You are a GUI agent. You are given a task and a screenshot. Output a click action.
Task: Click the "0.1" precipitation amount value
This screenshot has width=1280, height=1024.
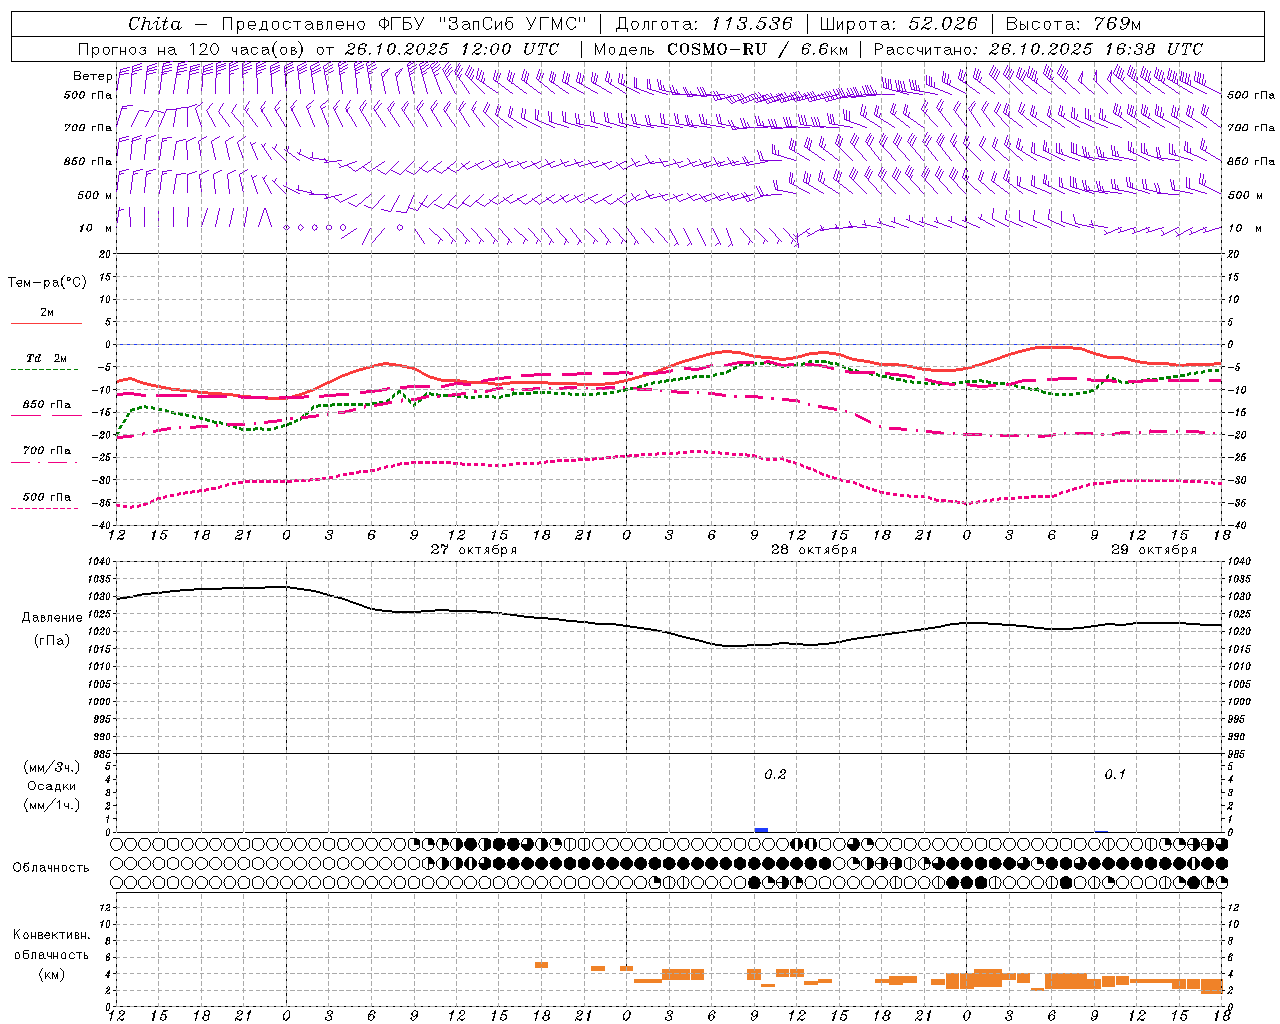point(1115,775)
